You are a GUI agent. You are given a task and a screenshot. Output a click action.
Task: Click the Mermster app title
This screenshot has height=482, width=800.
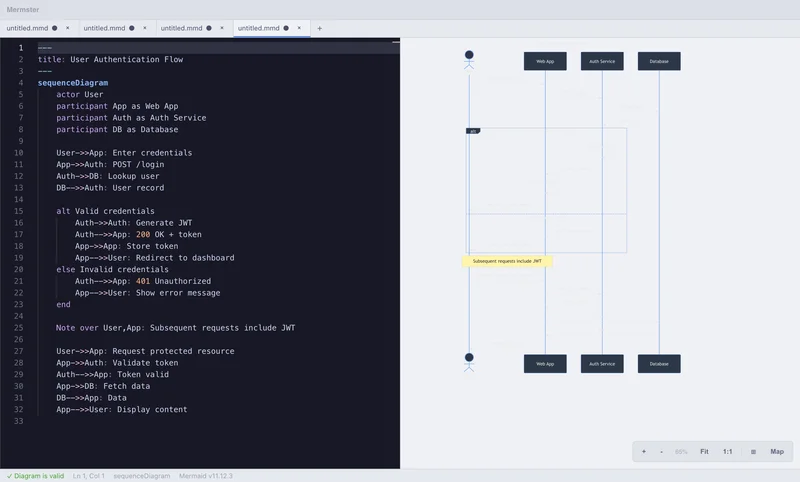tap(23, 9)
